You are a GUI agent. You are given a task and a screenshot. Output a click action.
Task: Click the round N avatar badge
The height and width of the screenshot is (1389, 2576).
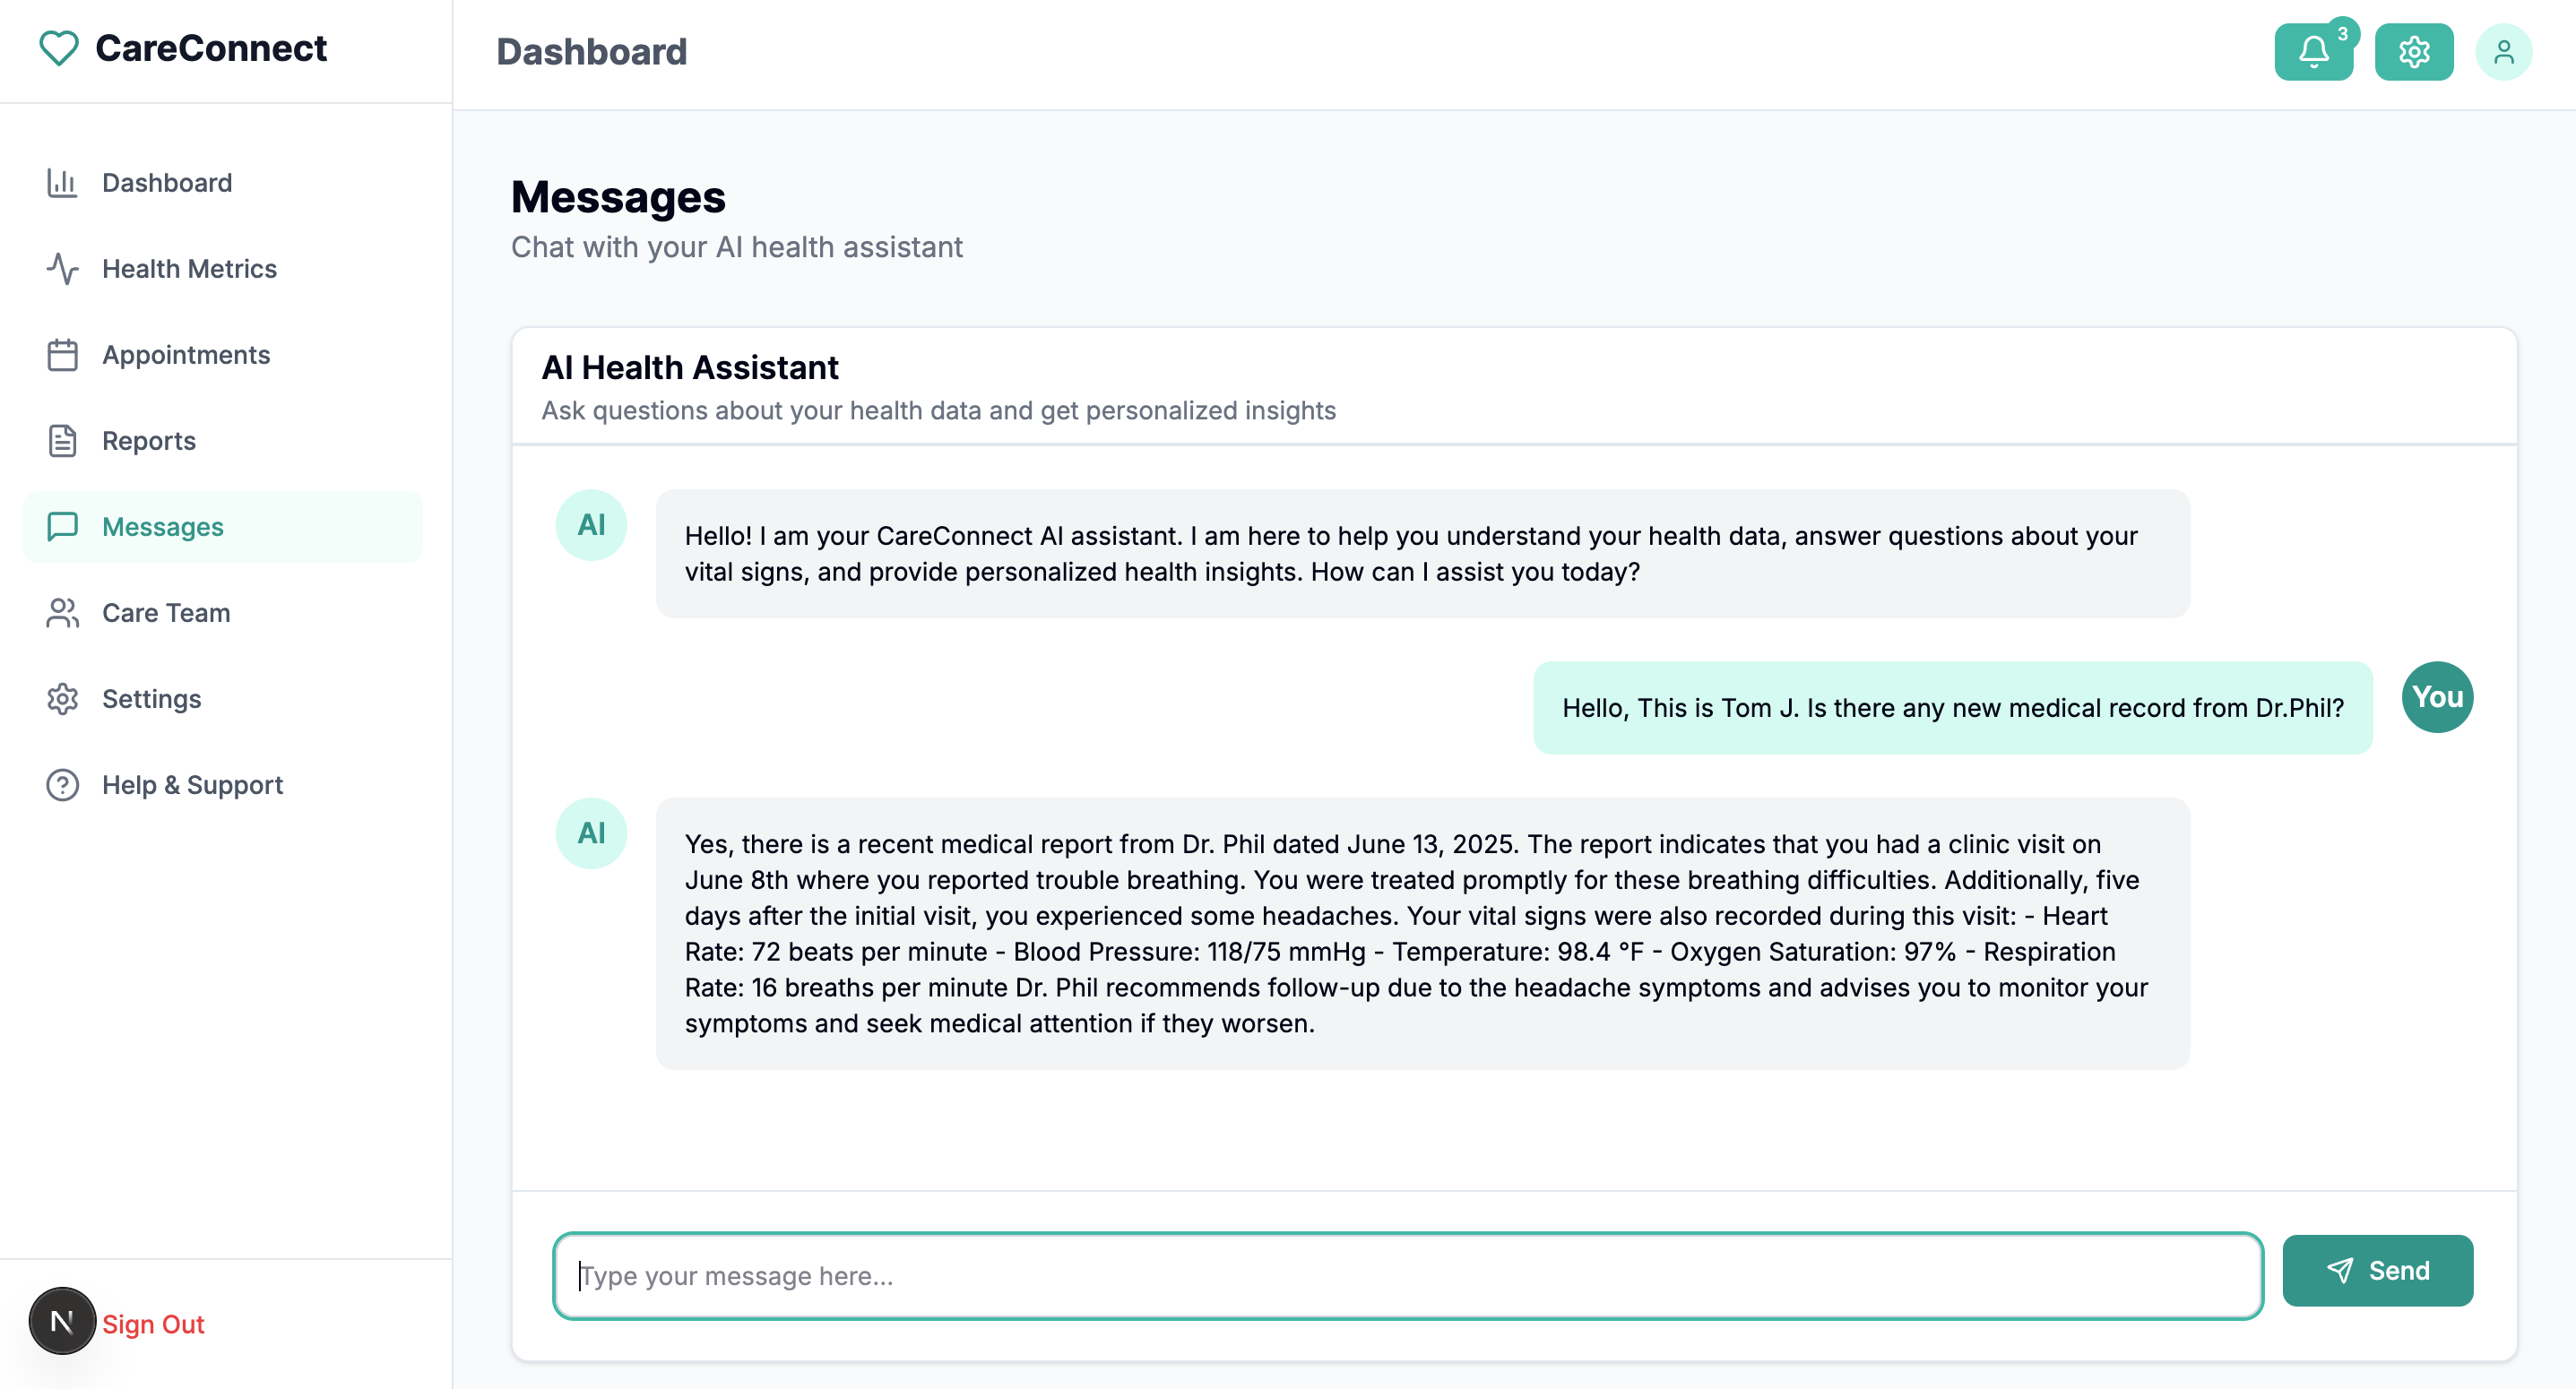pos(62,1322)
